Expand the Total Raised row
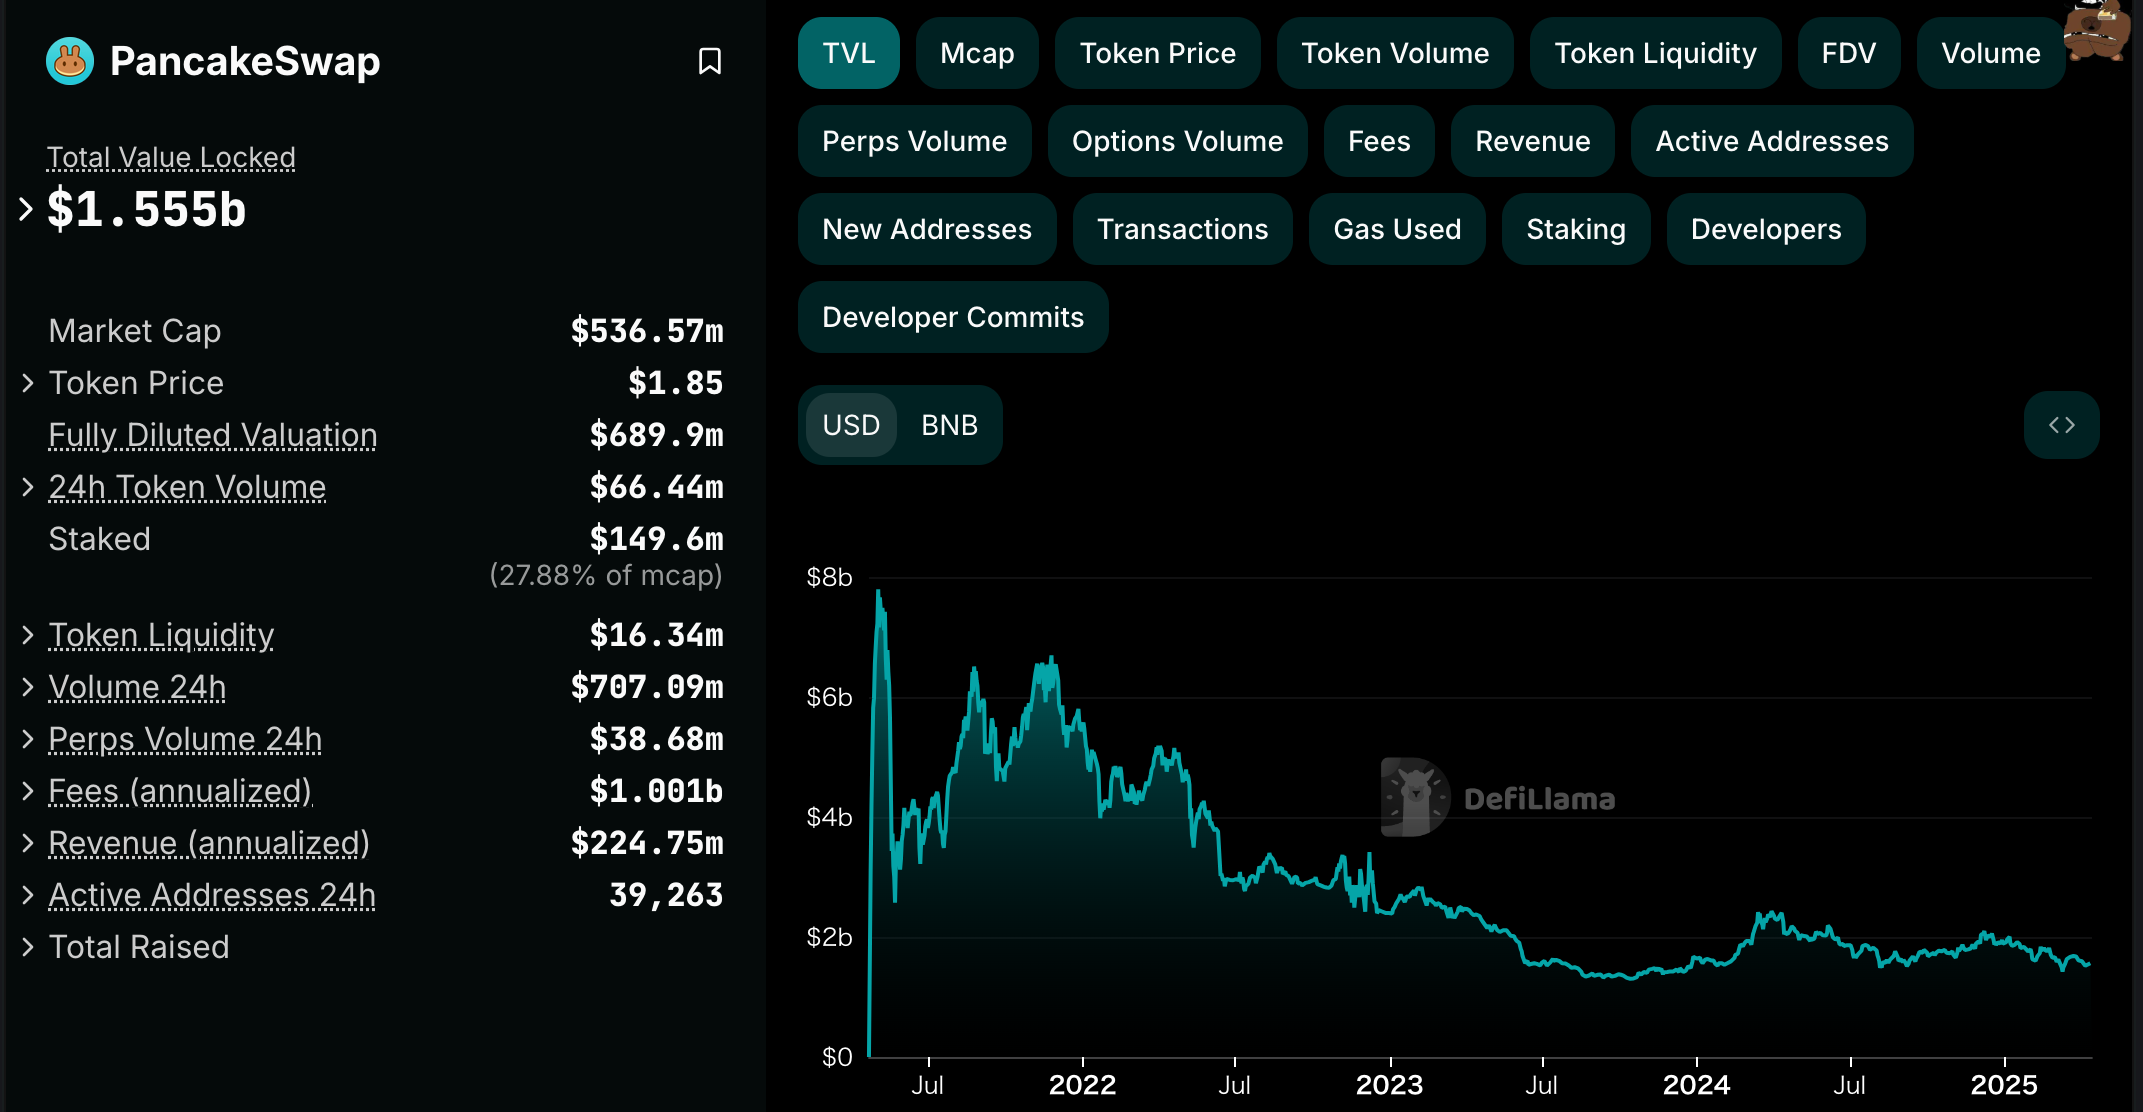The height and width of the screenshot is (1112, 2143). click(x=28, y=947)
